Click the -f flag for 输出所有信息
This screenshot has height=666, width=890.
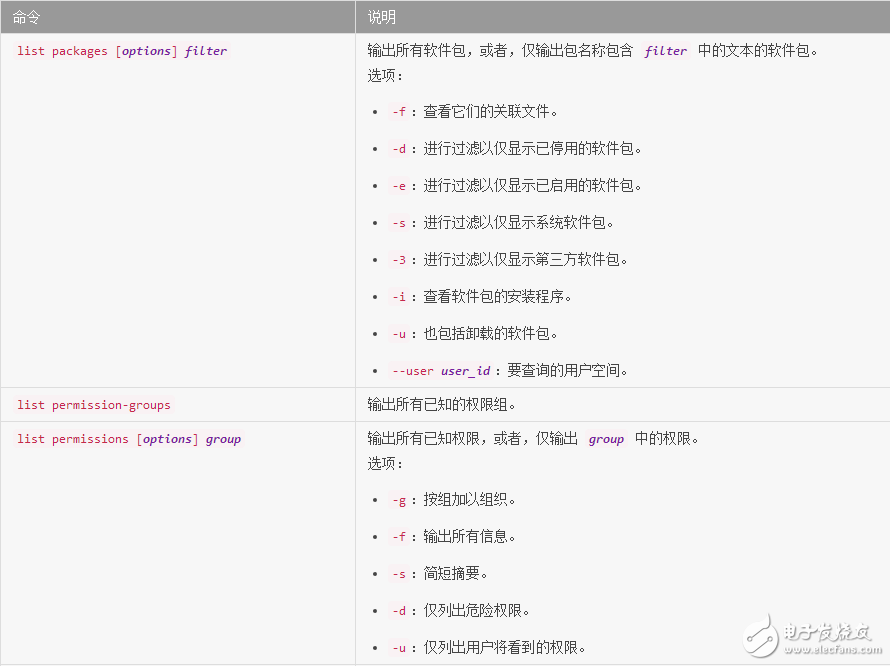point(399,537)
